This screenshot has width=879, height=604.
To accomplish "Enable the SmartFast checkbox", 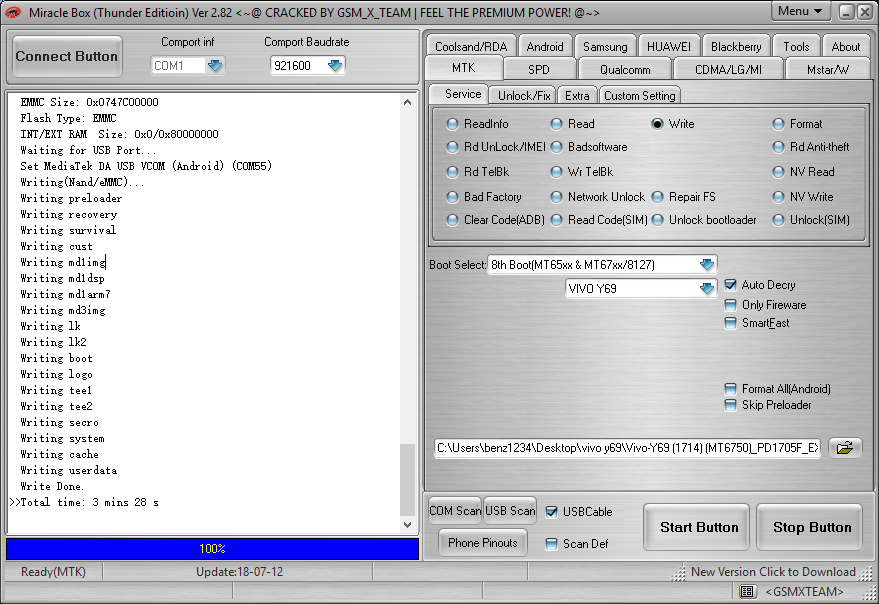I will tap(730, 323).
